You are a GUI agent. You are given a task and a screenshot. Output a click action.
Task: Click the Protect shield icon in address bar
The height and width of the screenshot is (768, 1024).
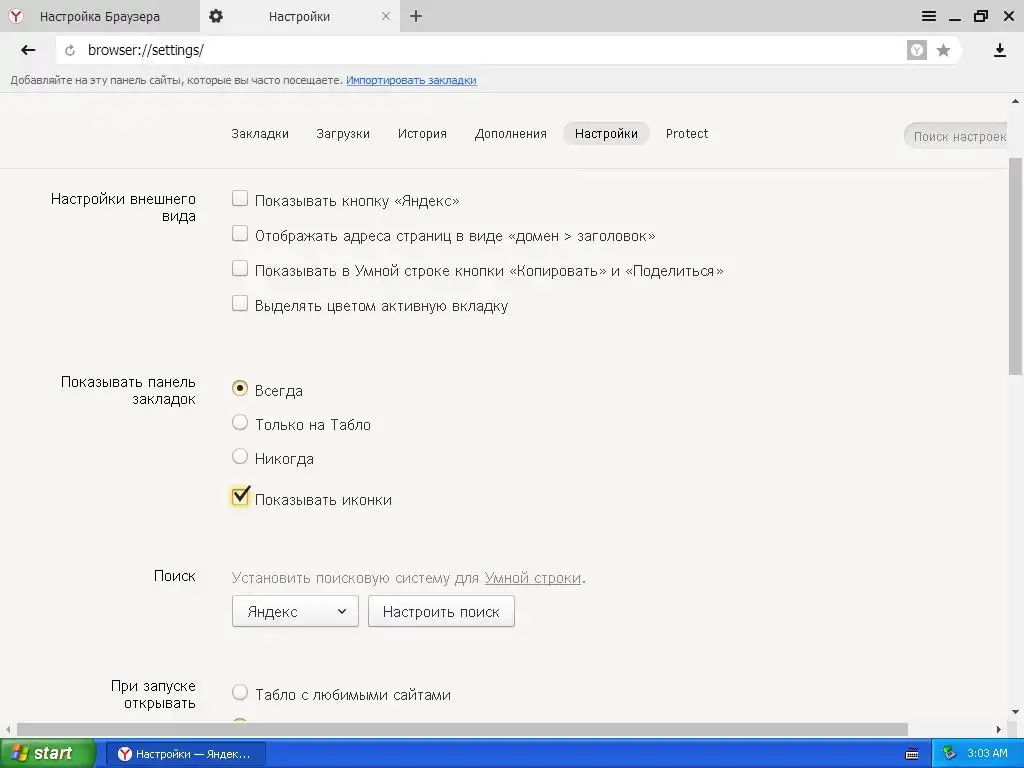(917, 50)
